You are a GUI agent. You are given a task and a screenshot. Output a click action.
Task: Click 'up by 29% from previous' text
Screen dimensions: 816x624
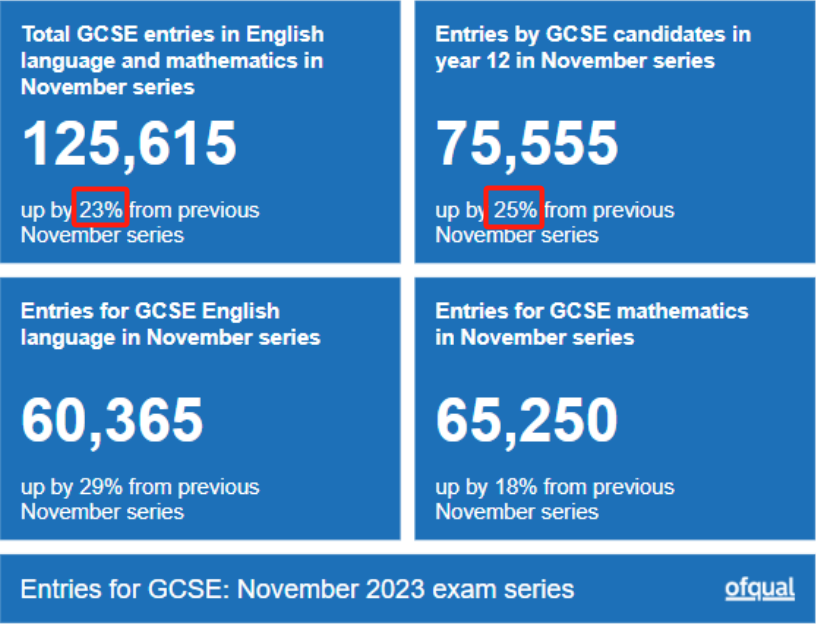point(140,487)
